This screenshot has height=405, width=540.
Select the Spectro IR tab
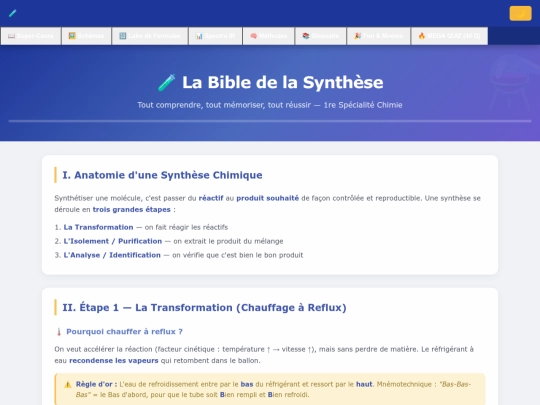(216, 36)
